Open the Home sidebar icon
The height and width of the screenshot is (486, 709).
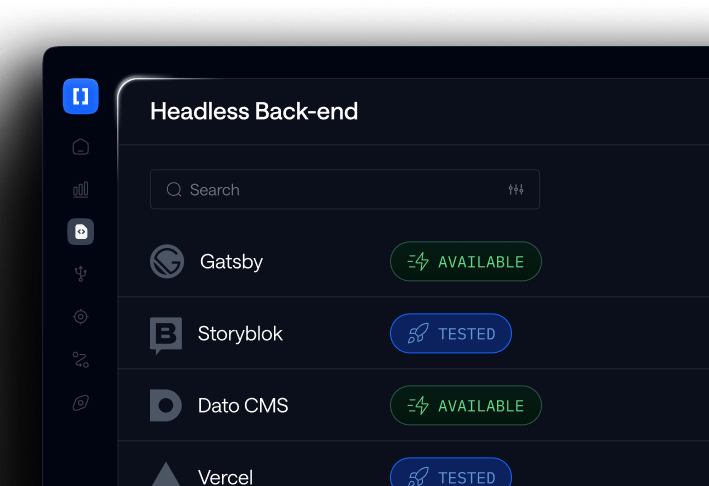tap(80, 146)
